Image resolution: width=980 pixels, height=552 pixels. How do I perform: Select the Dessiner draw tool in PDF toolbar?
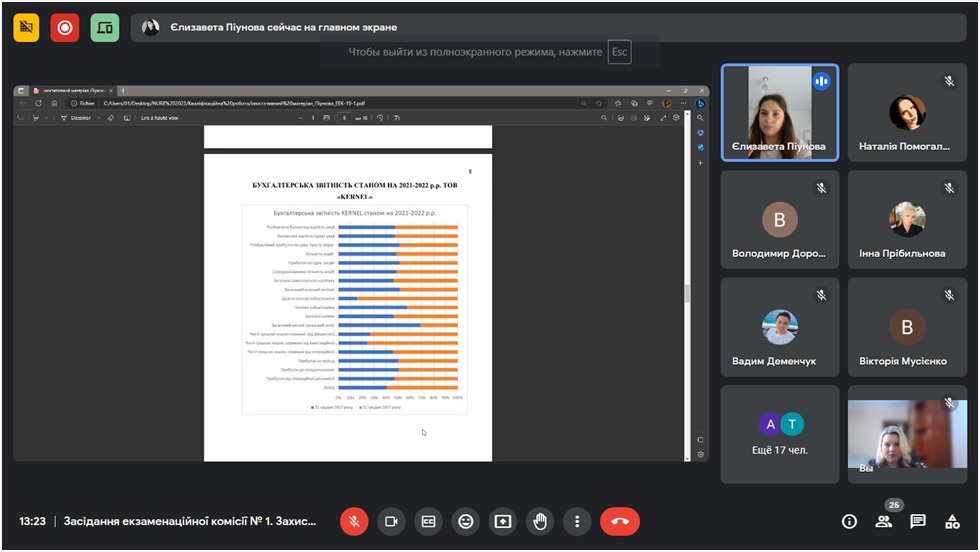[x=76, y=118]
